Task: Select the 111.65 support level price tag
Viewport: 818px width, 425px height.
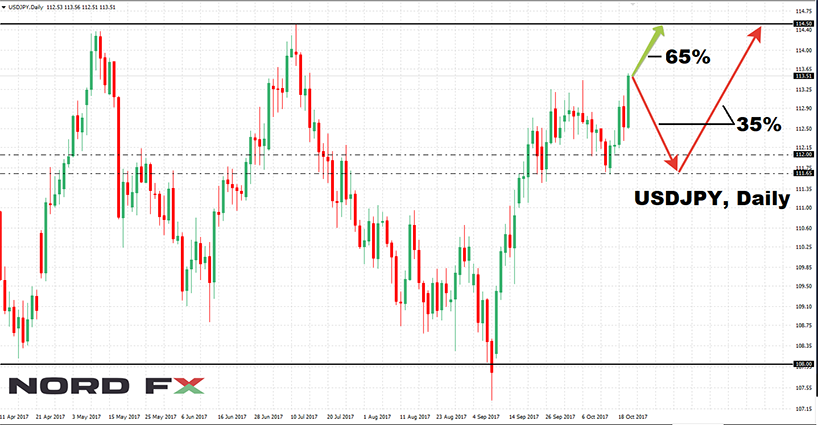Action: [802, 173]
